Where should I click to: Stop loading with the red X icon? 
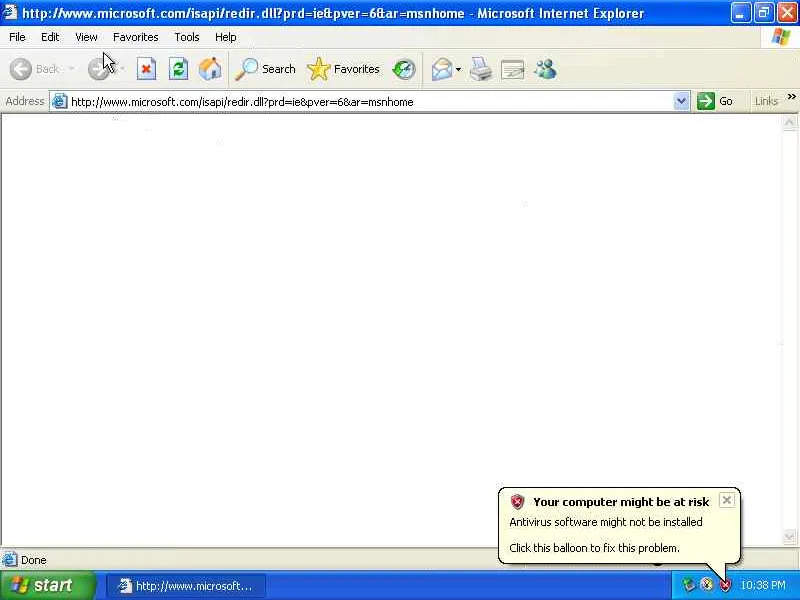(x=146, y=69)
